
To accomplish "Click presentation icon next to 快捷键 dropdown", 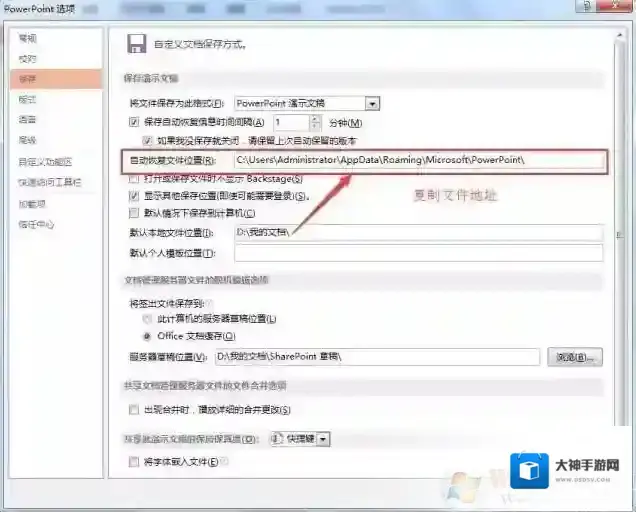I will (x=278, y=439).
